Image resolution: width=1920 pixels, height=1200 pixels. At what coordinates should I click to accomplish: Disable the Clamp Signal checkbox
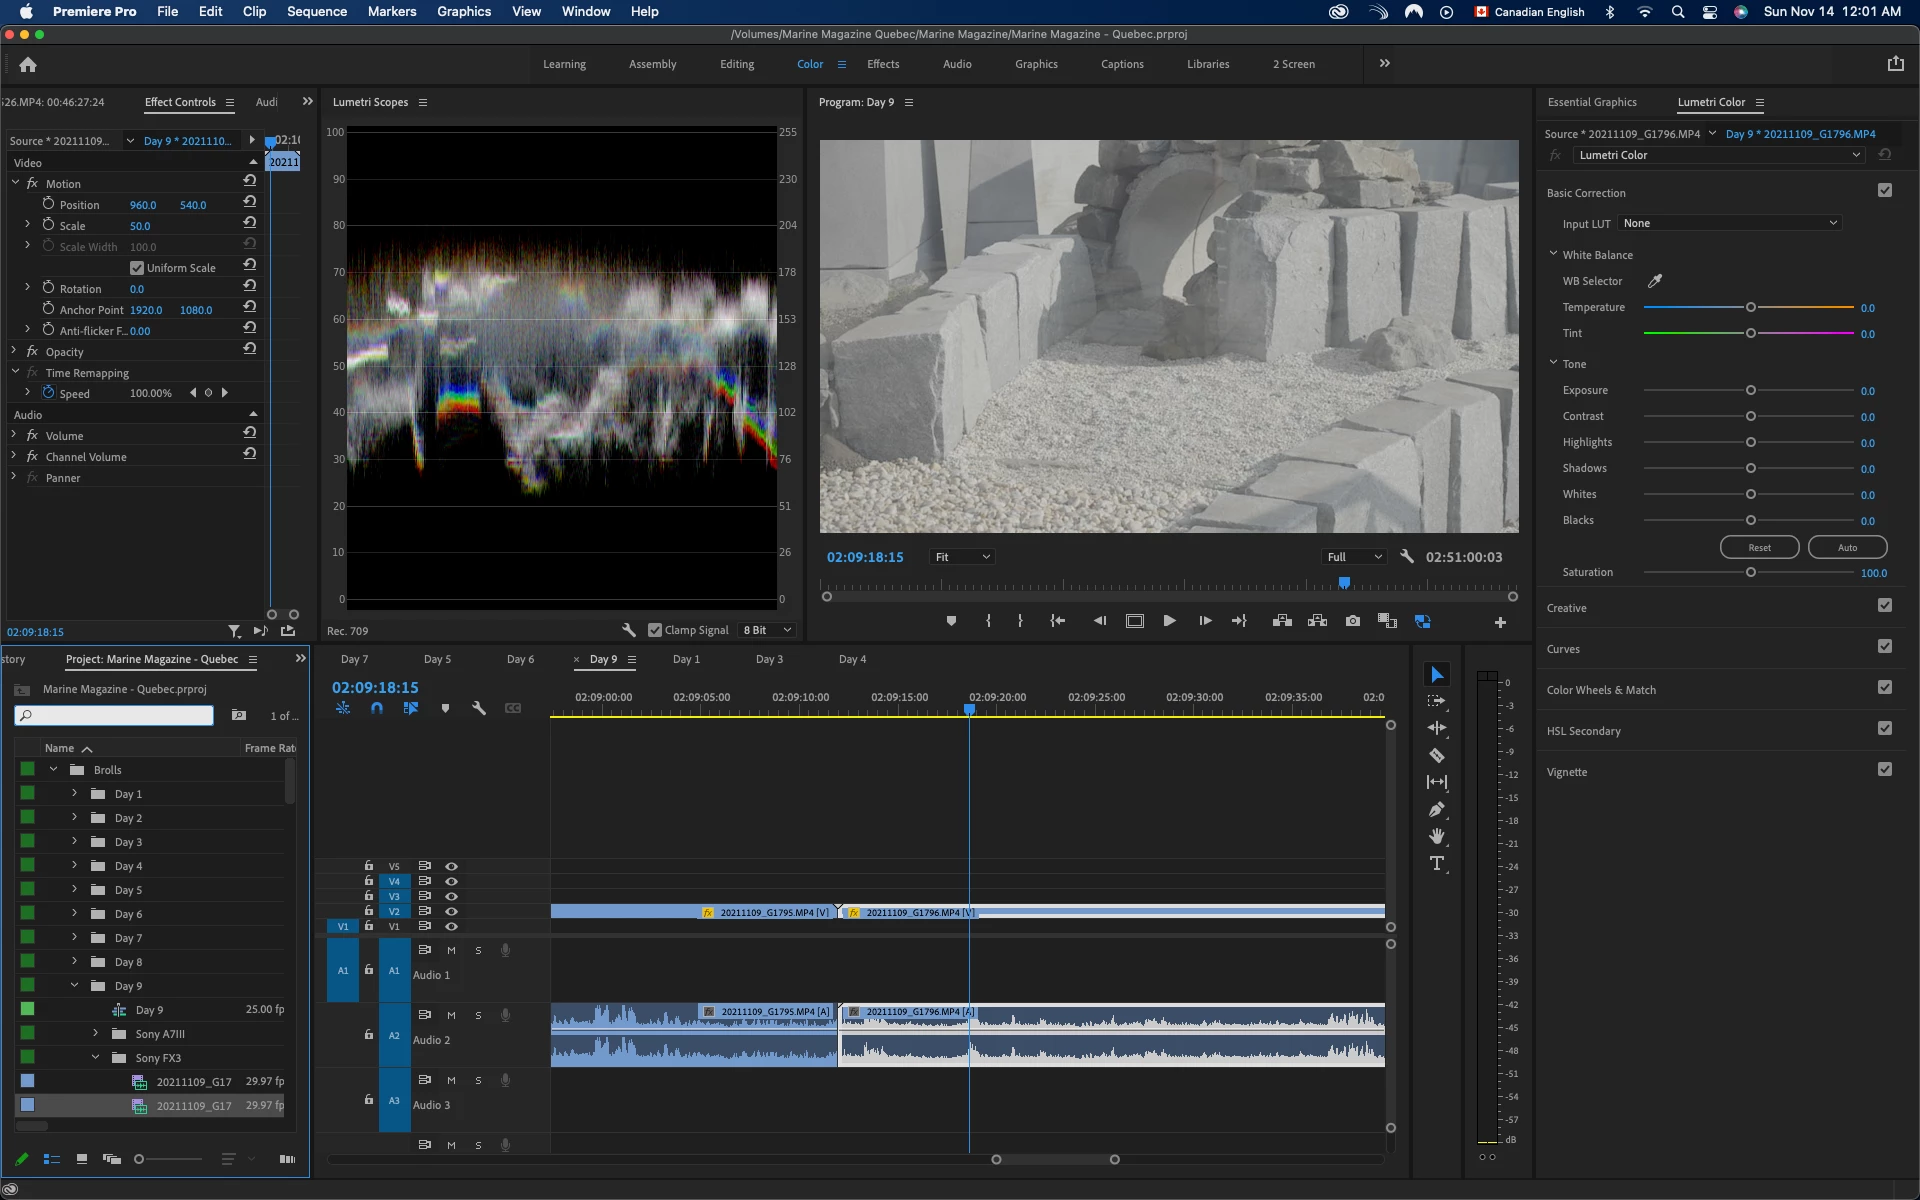[655, 630]
